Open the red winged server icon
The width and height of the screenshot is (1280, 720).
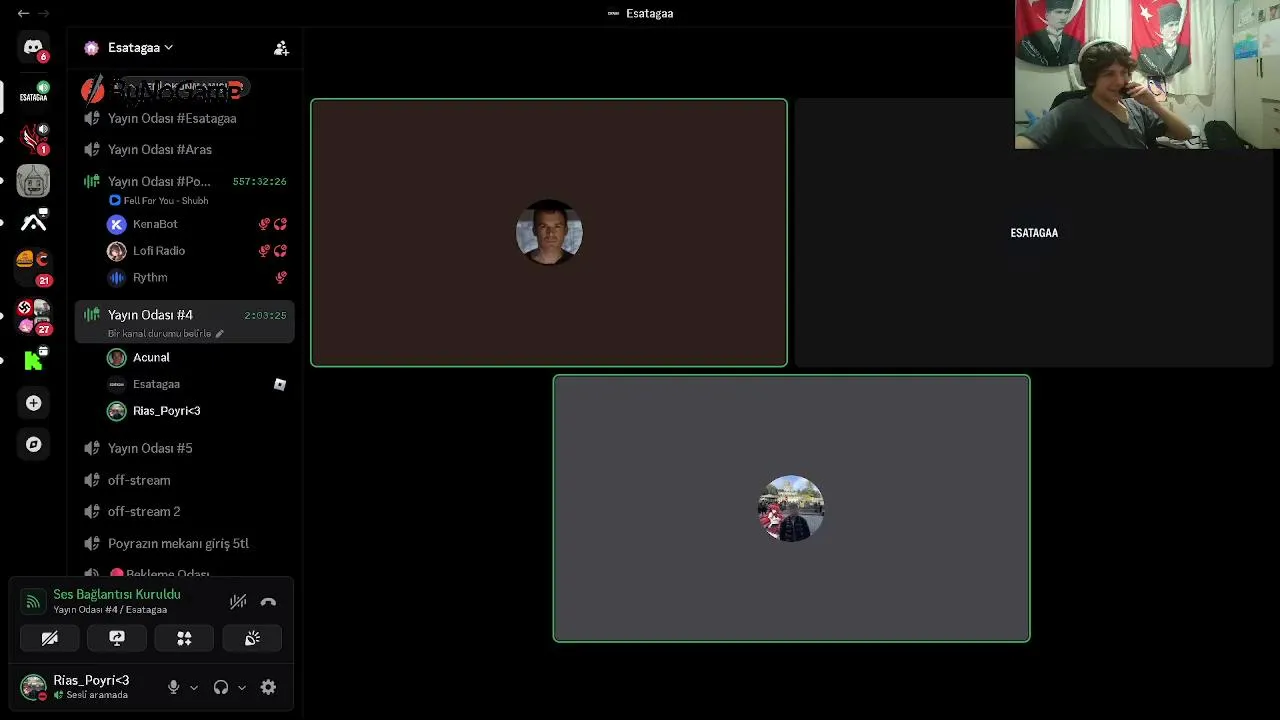coord(33,138)
